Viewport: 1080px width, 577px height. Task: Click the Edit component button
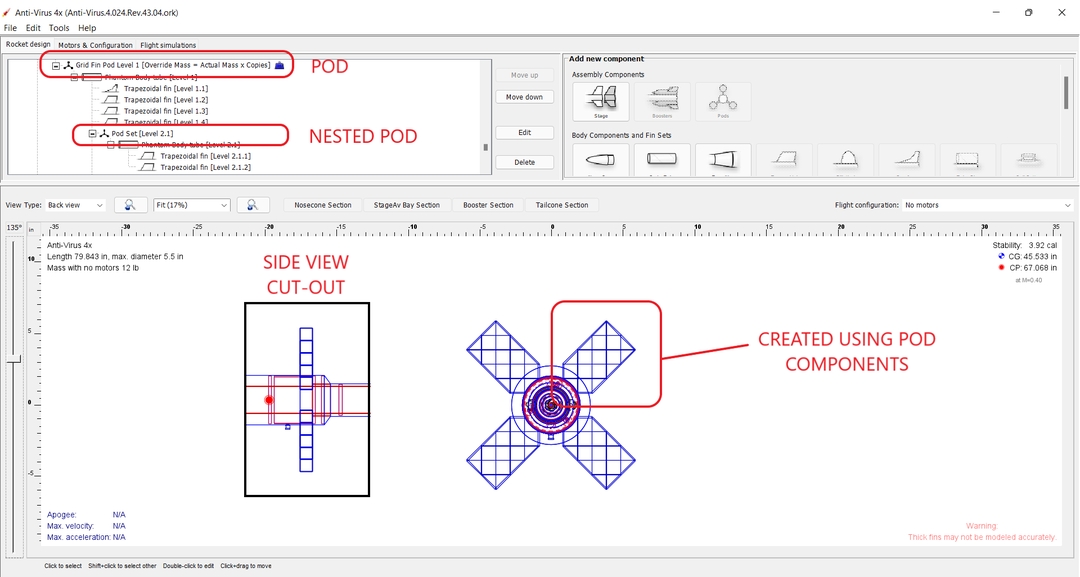pyautogui.click(x=524, y=132)
